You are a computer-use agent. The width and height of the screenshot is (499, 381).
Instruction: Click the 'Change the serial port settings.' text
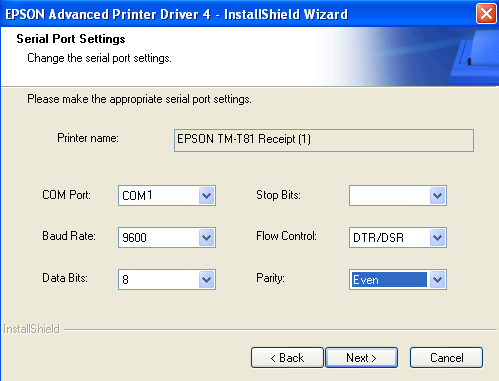99,58
